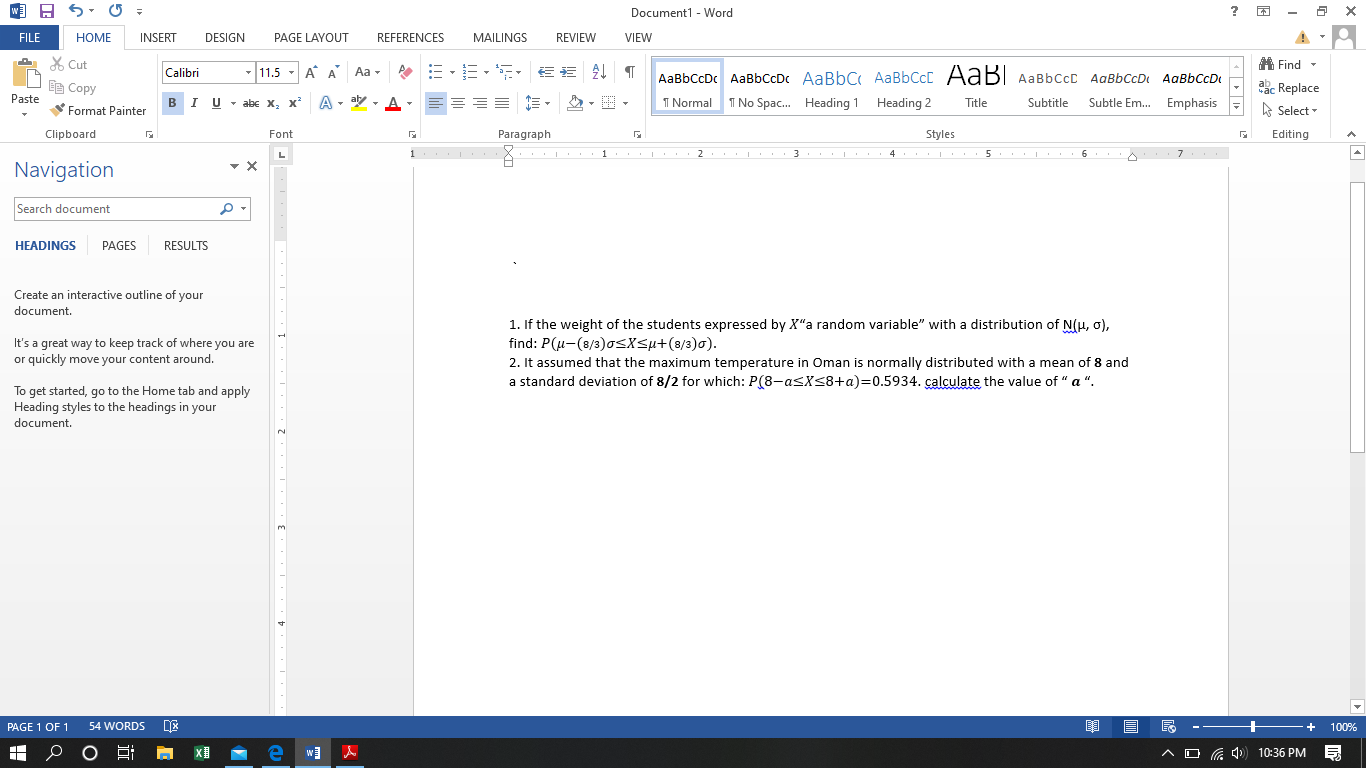Copy selection to clipboard
Image resolution: width=1366 pixels, height=768 pixels.
coord(72,88)
